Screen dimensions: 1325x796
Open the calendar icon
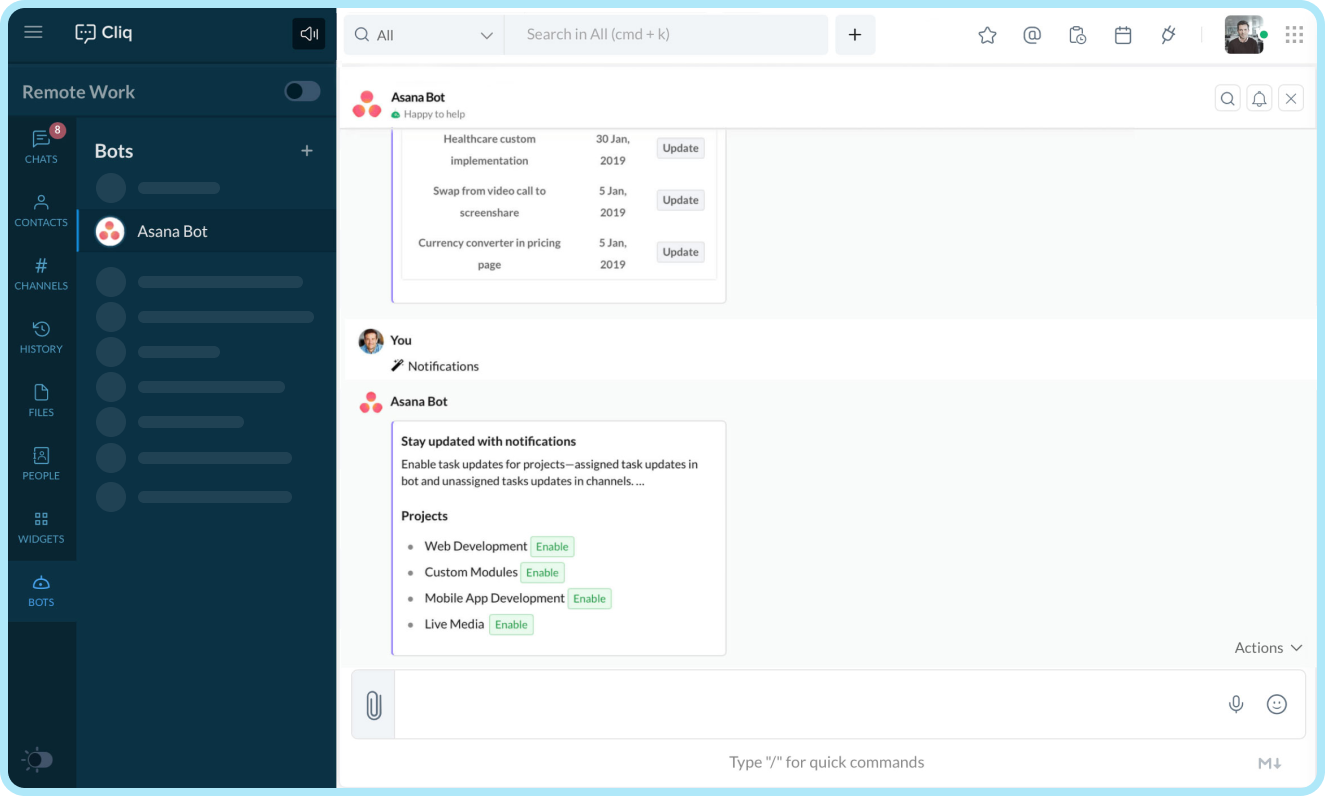1123,35
